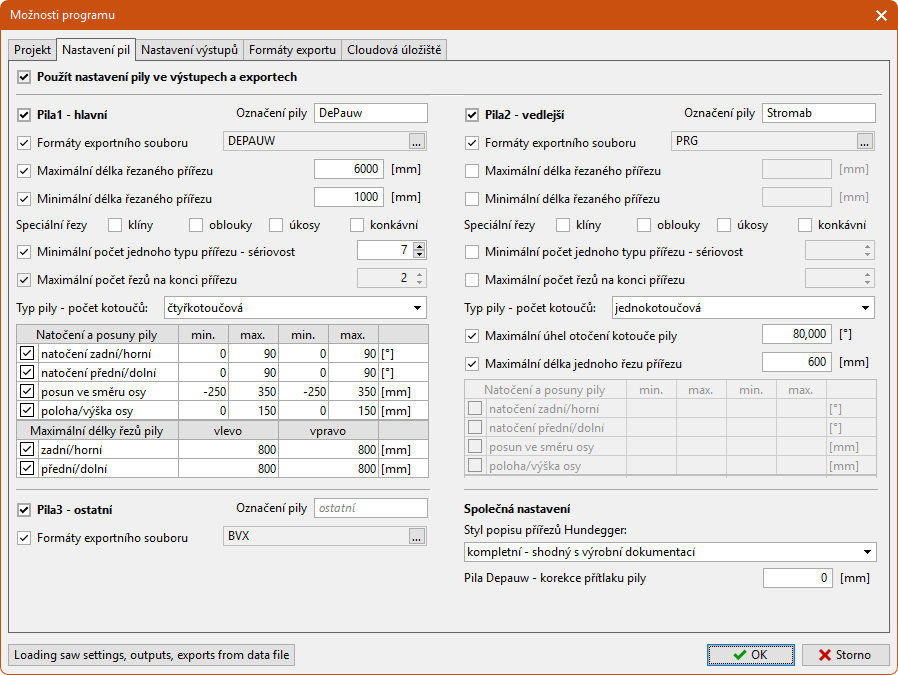Open Formáty exportu tab
898x675 pixels.
[x=292, y=50]
